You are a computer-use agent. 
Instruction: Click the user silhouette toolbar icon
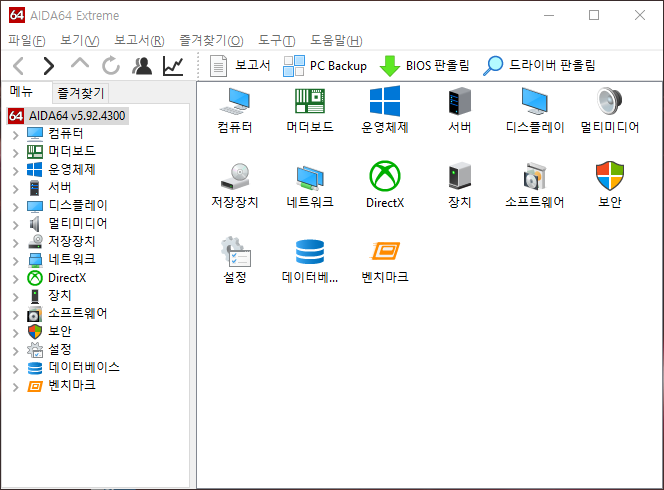click(x=142, y=66)
